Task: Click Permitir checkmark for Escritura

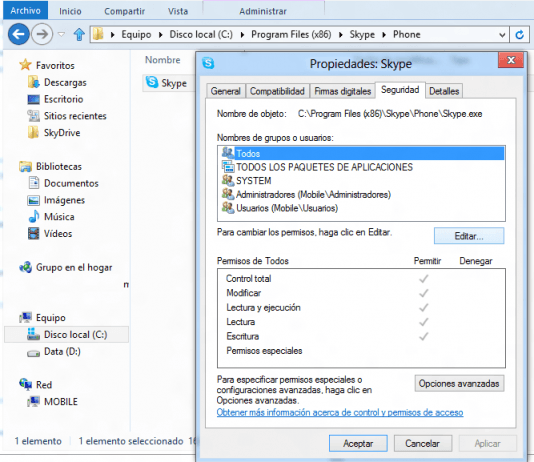Action: (x=424, y=336)
